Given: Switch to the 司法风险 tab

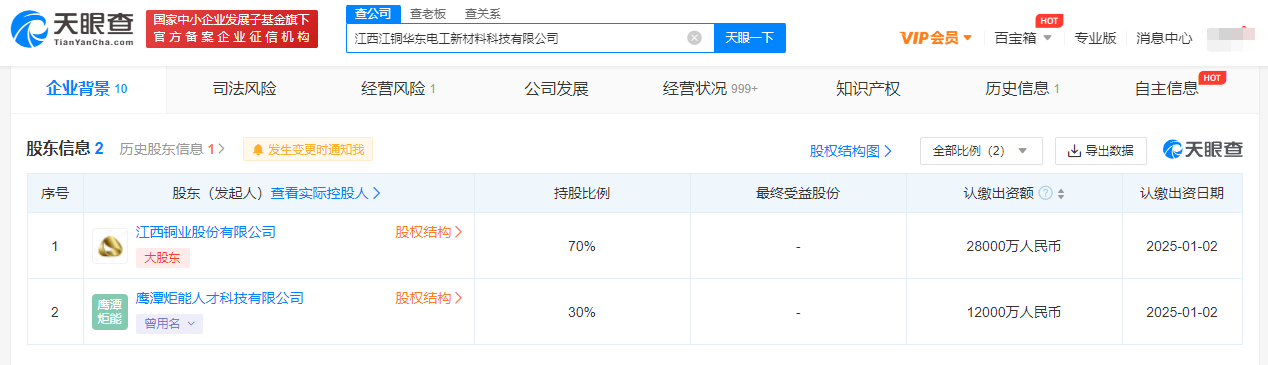Looking at the screenshot, I should 244,89.
